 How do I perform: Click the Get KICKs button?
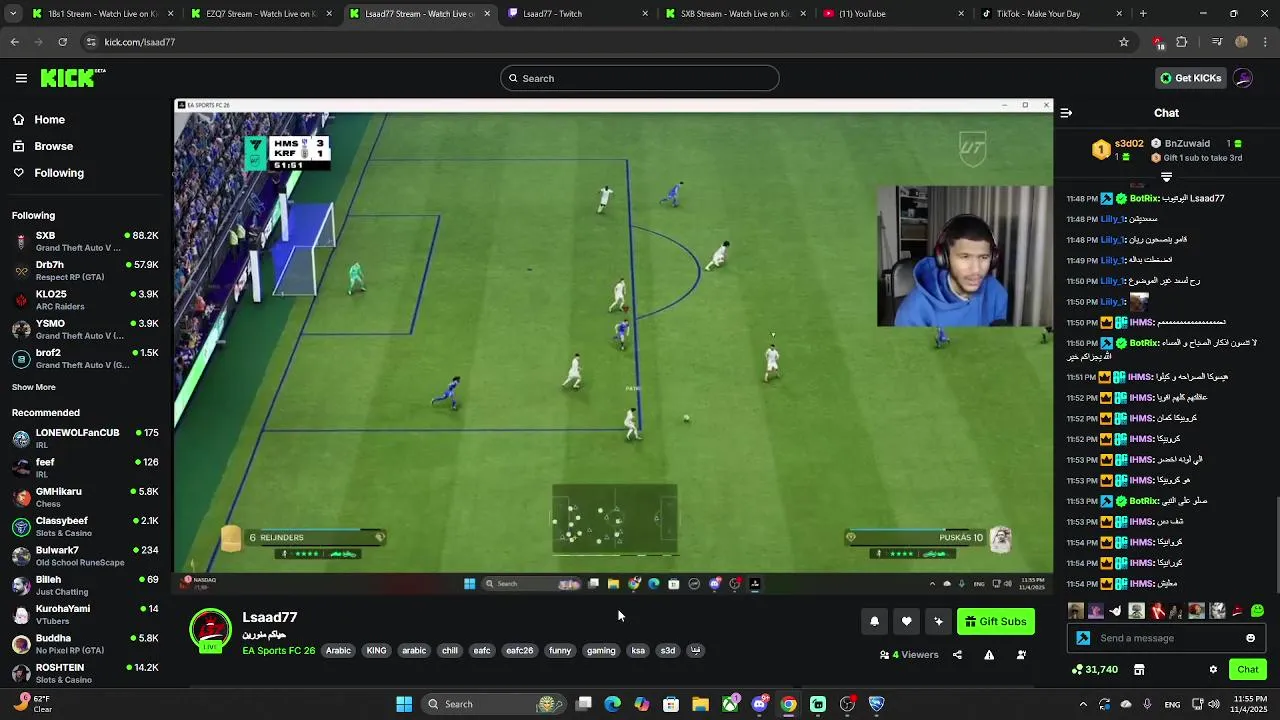tap(1190, 78)
